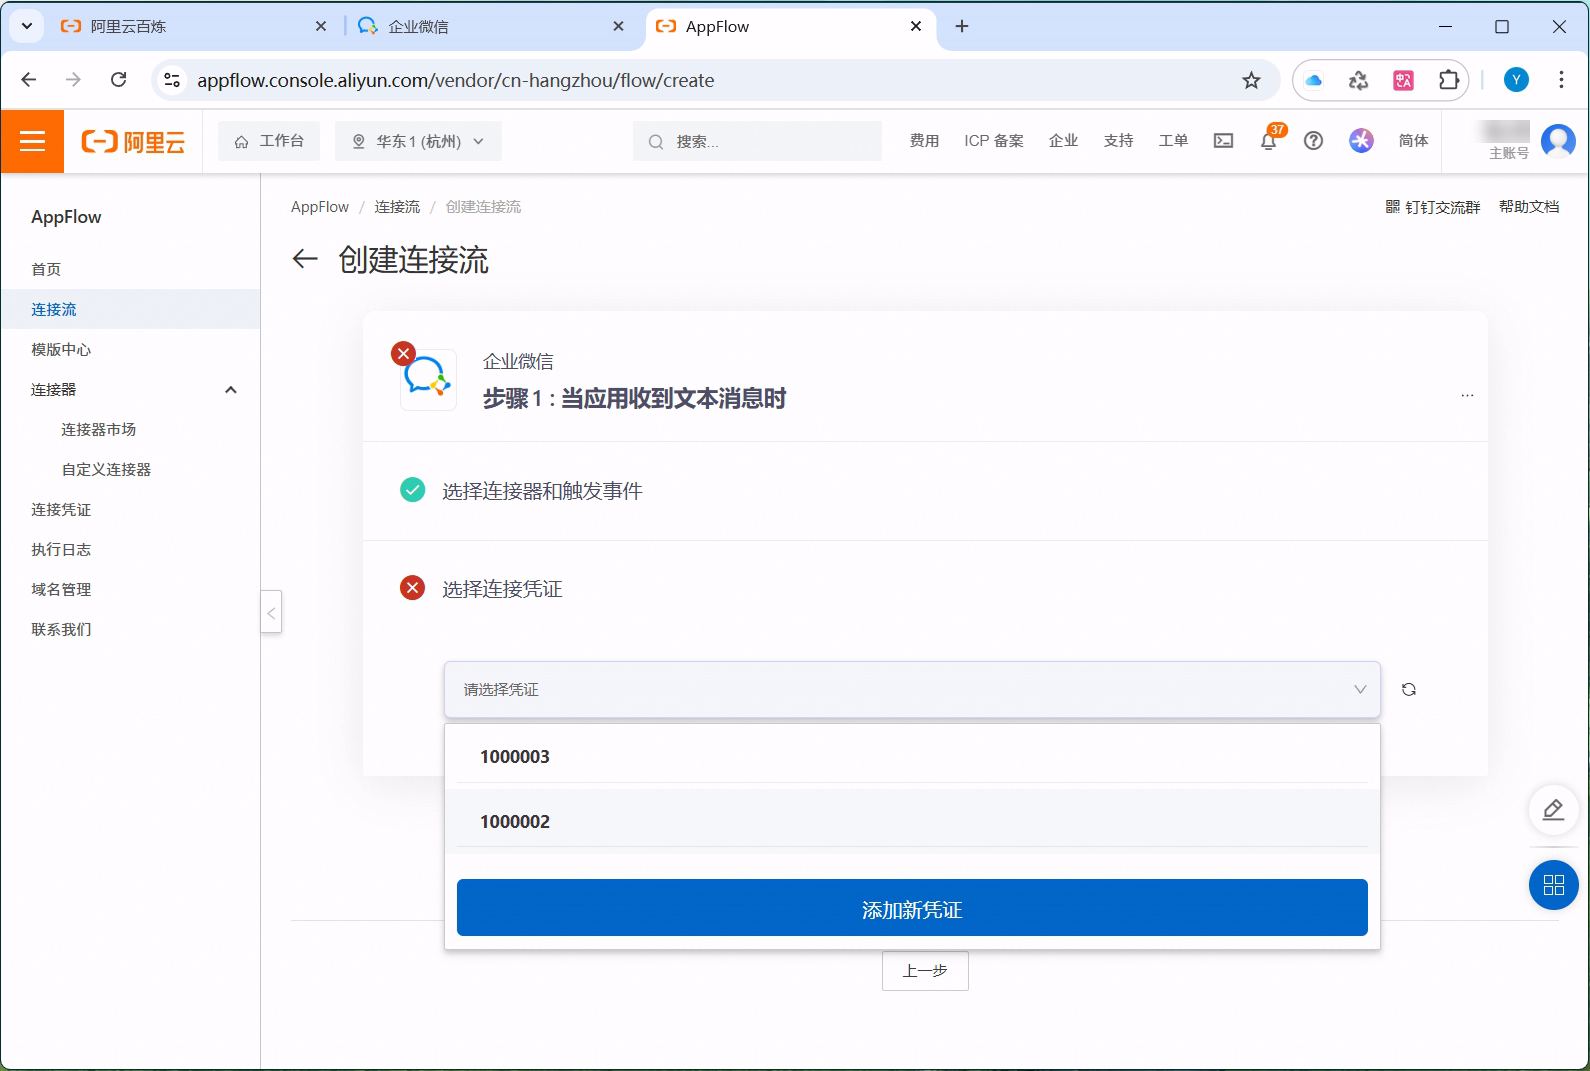This screenshot has height=1071, width=1590.
Task: Collapse the 连接器 sidebar group
Action: click(231, 390)
